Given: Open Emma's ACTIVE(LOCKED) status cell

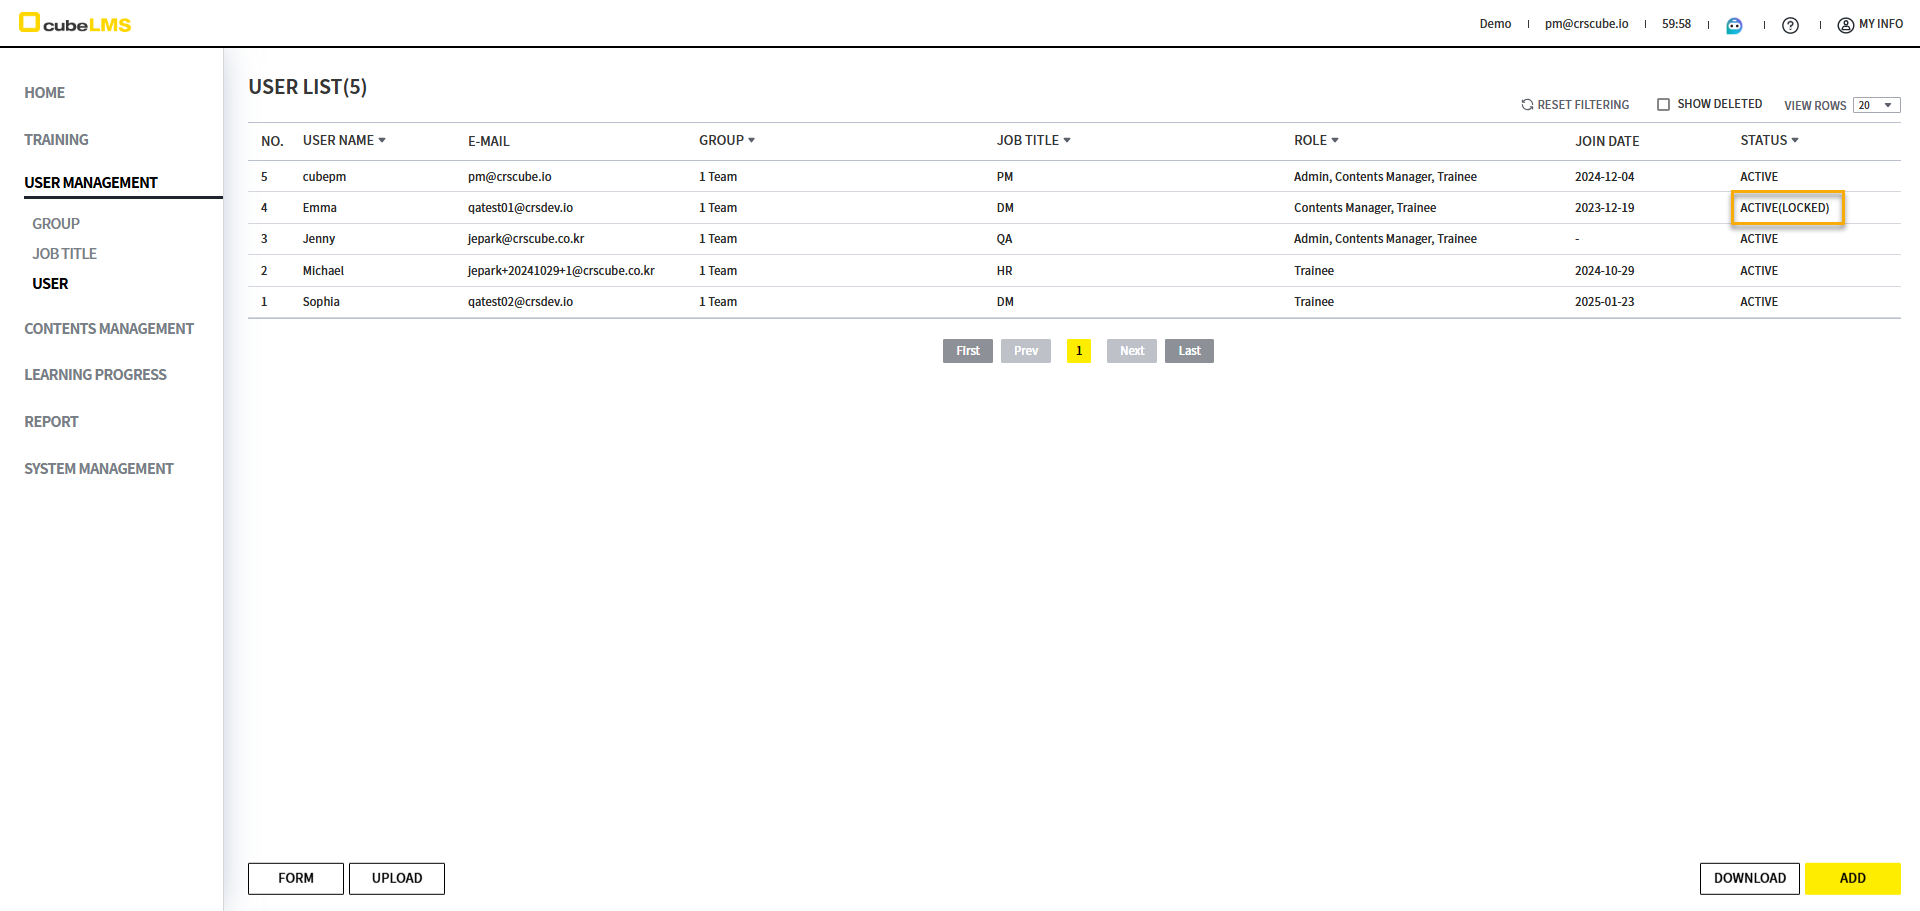Looking at the screenshot, I should (1785, 208).
